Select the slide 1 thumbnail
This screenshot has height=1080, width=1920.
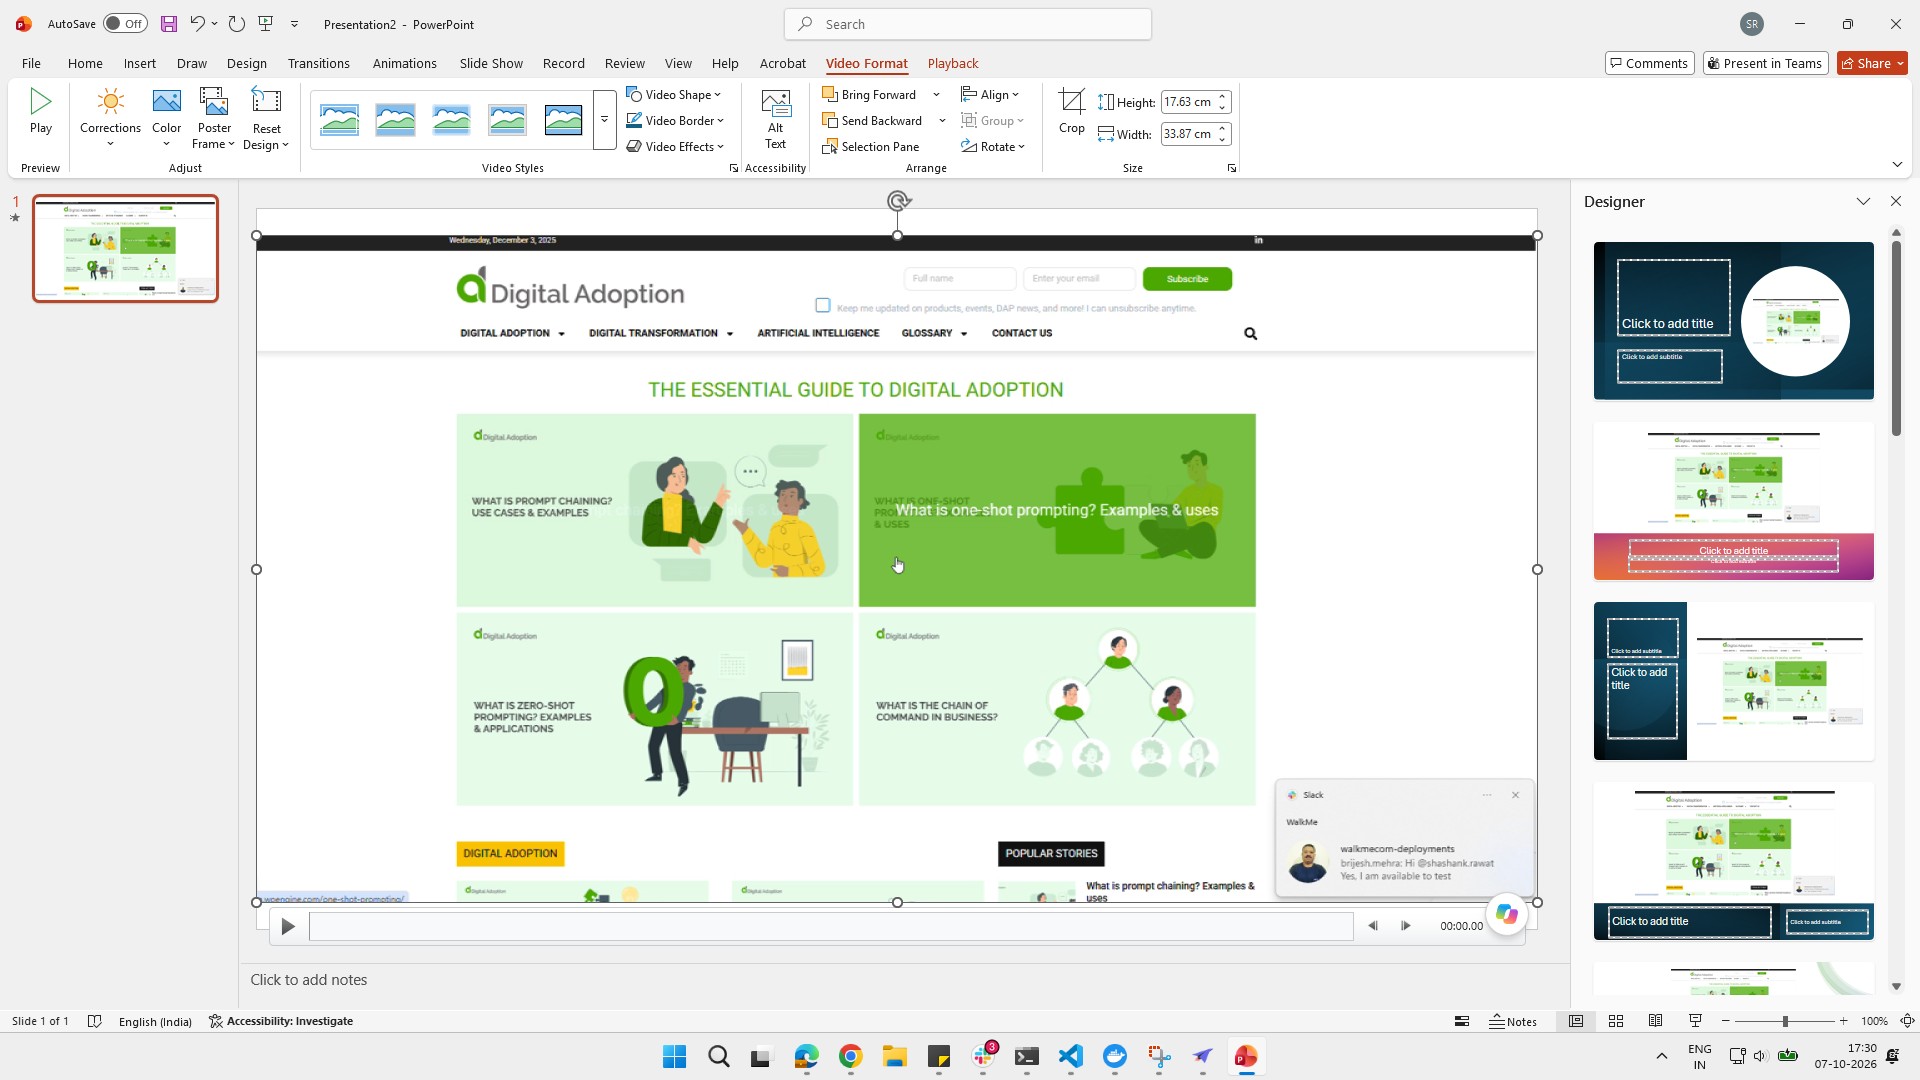[125, 248]
